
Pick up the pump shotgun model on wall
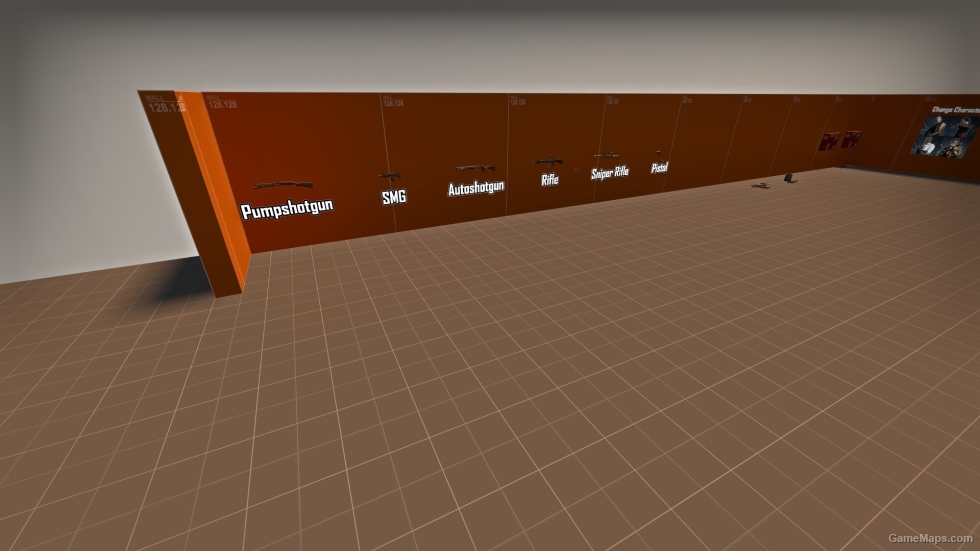click(x=284, y=184)
